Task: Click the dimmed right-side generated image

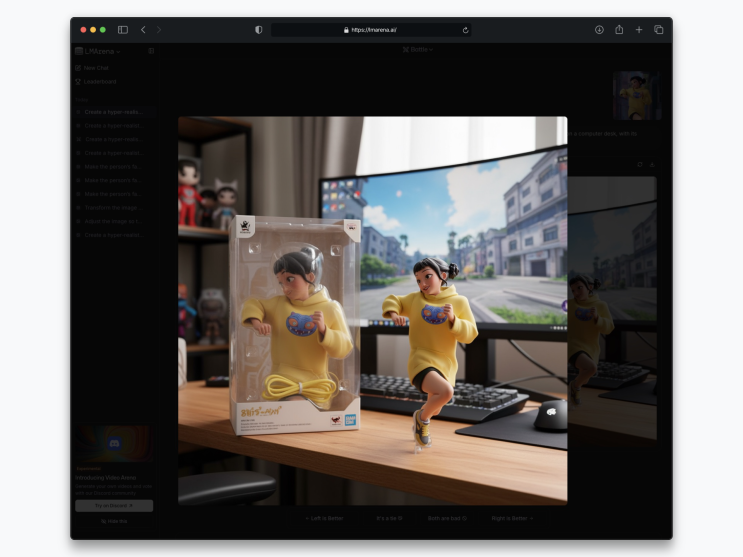Action: 612,308
